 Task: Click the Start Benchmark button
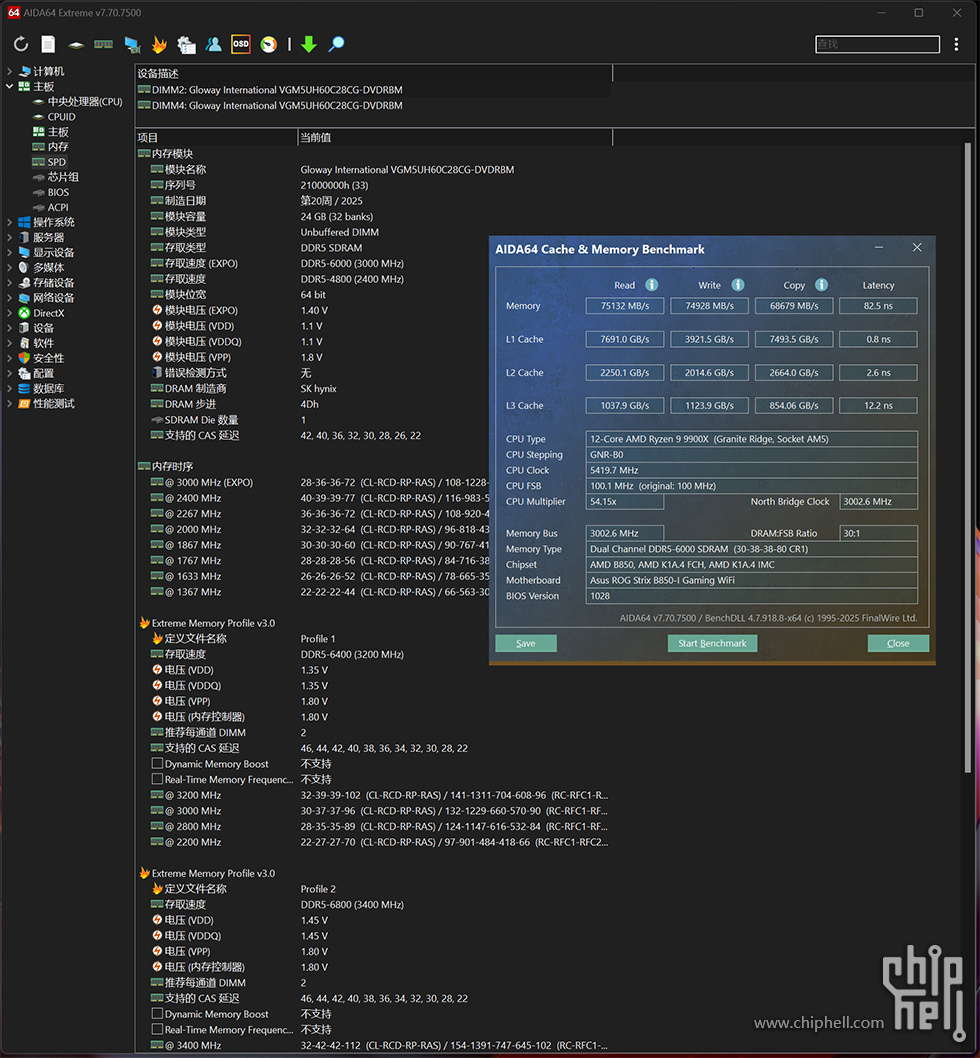coord(712,643)
